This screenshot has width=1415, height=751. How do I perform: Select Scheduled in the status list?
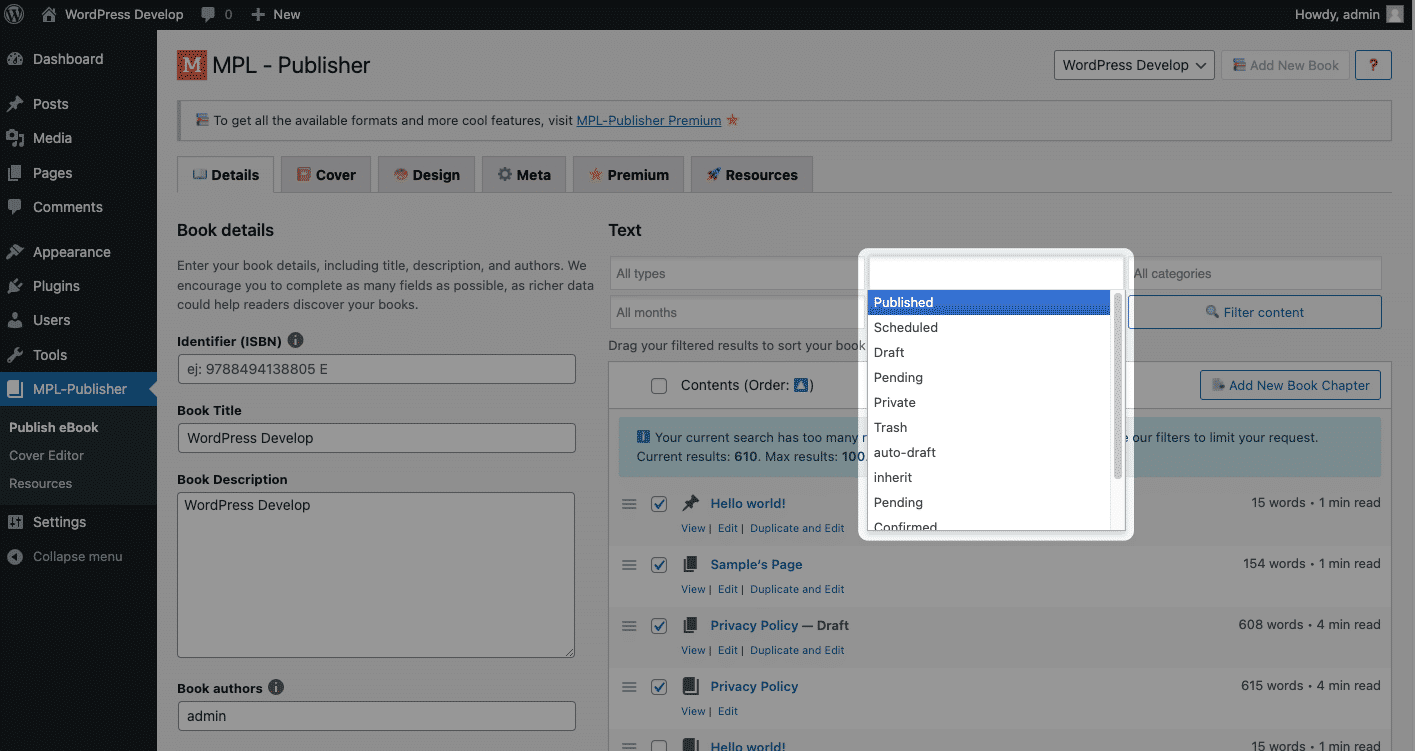click(x=989, y=327)
